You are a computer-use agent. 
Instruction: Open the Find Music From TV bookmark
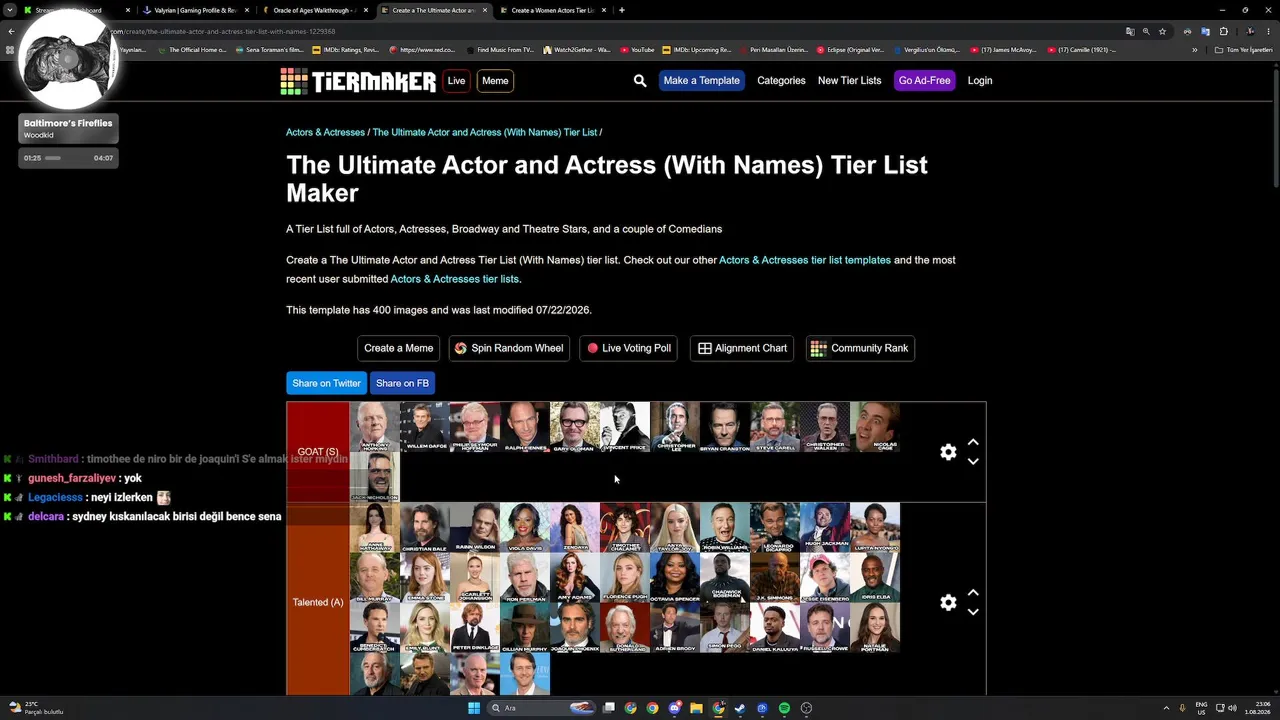pyautogui.click(x=500, y=50)
